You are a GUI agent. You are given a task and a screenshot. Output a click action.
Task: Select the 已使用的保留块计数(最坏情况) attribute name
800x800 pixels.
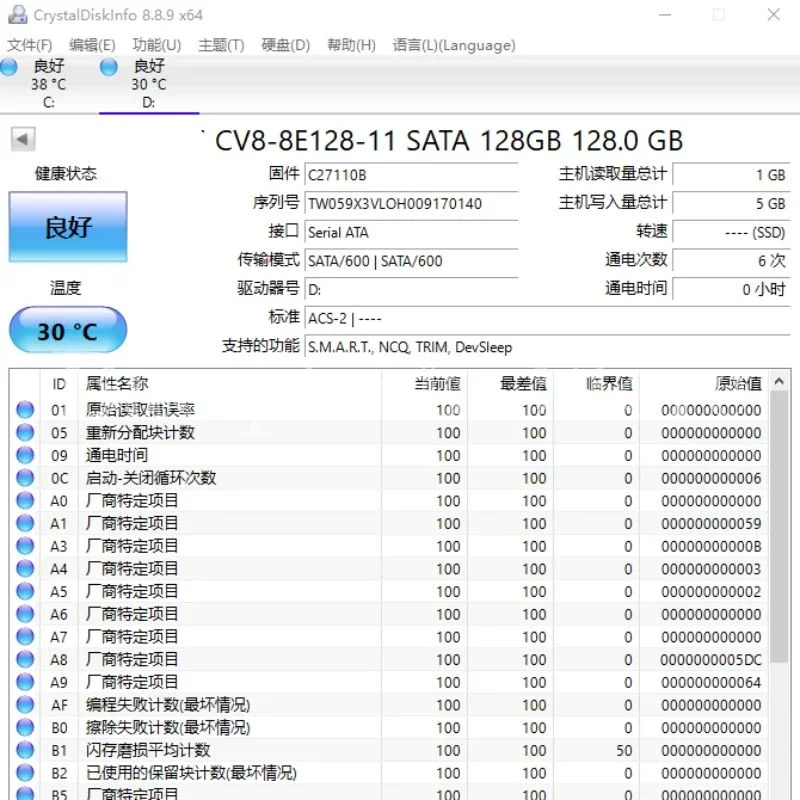coord(191,773)
